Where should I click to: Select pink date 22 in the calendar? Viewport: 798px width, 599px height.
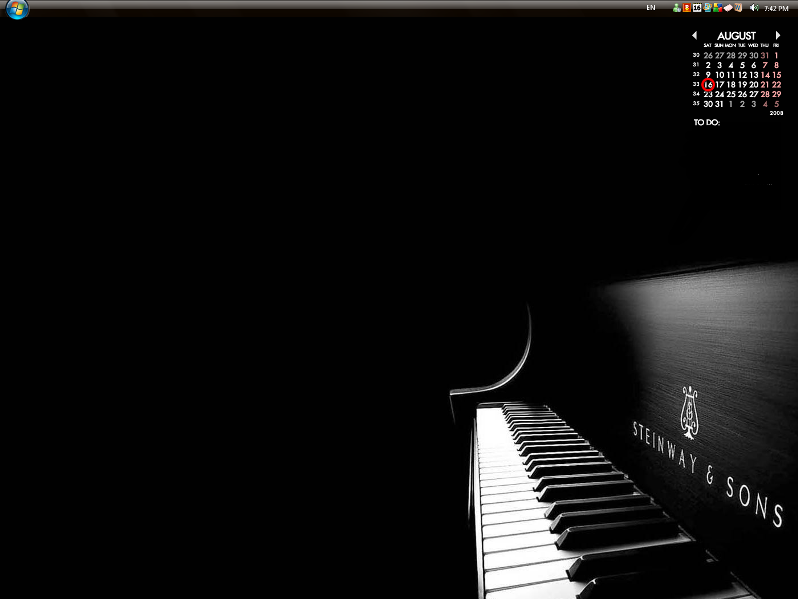tap(777, 85)
